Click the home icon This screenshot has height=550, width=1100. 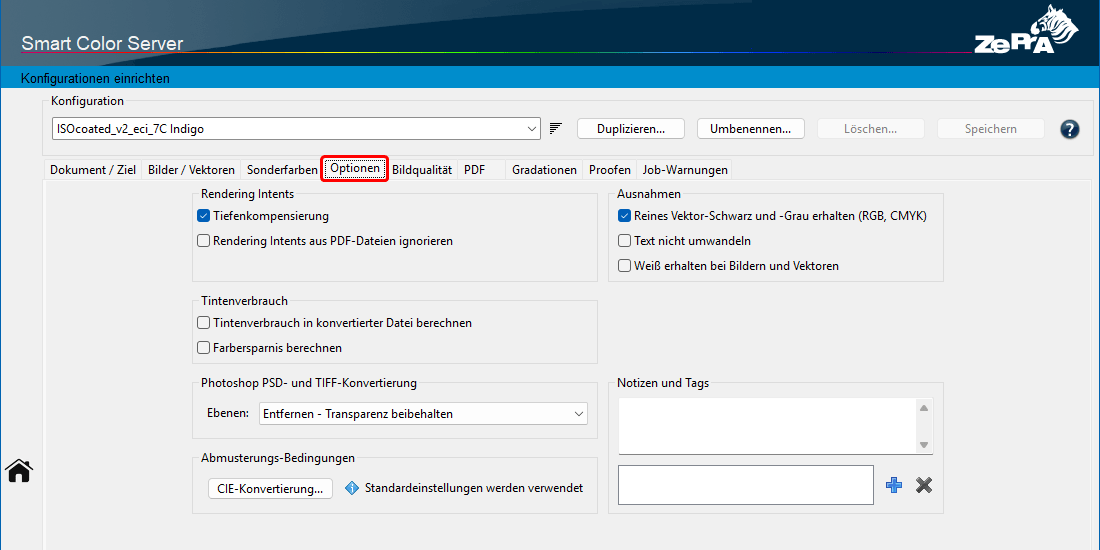coord(19,471)
